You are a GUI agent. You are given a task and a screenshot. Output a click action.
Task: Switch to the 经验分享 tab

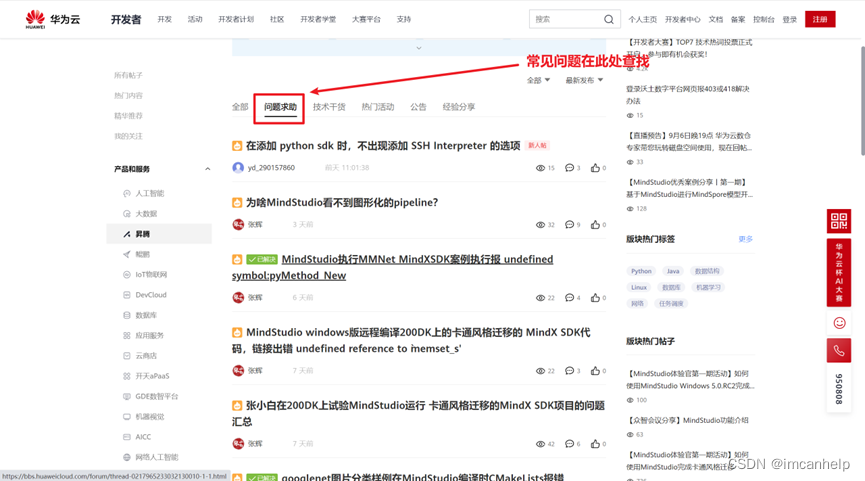[458, 107]
